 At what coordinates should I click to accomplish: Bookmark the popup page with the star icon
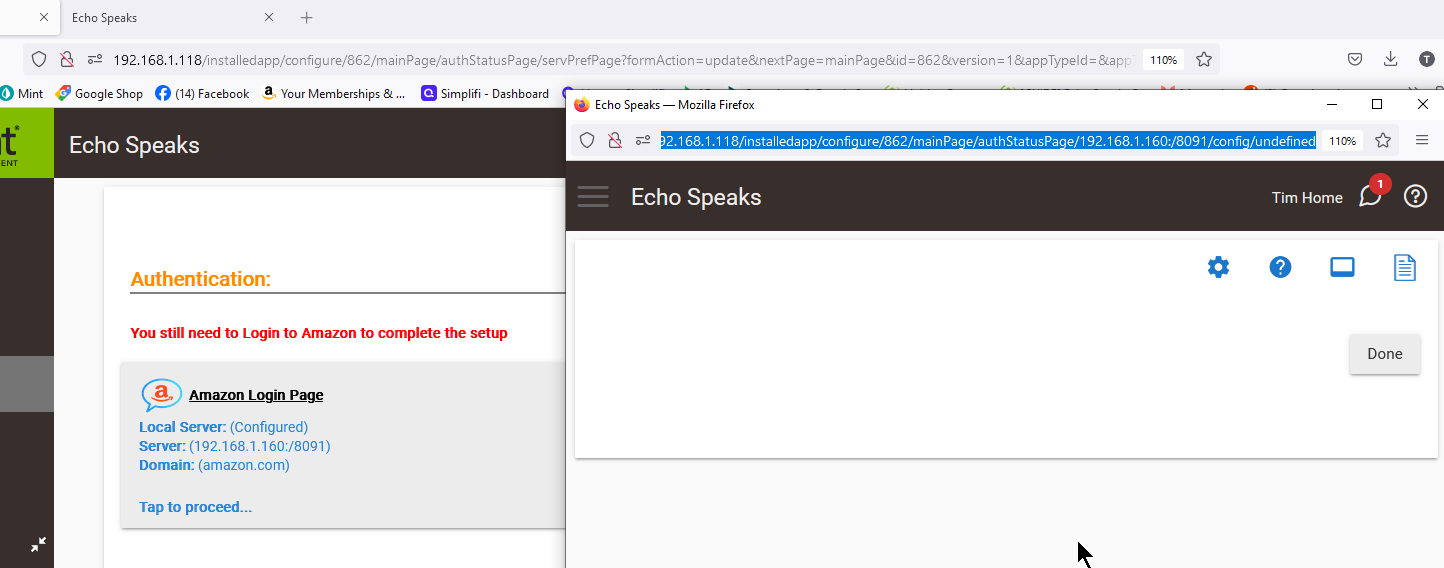1383,141
